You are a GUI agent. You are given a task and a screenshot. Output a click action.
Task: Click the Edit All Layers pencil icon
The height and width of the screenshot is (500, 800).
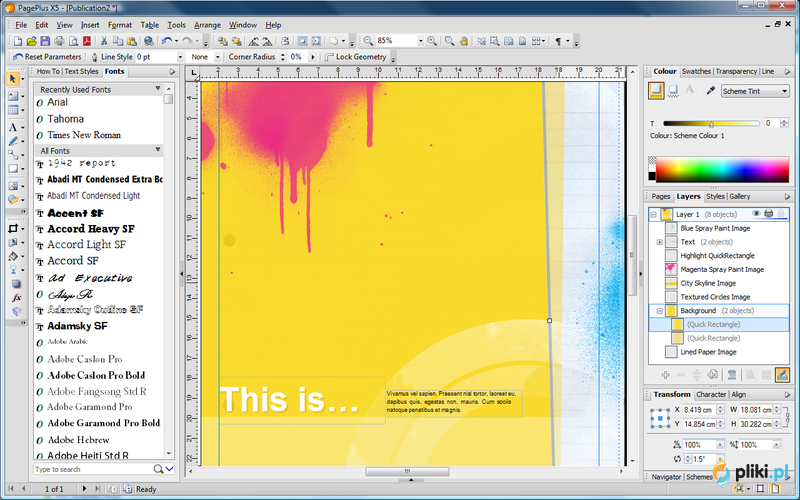[782, 375]
